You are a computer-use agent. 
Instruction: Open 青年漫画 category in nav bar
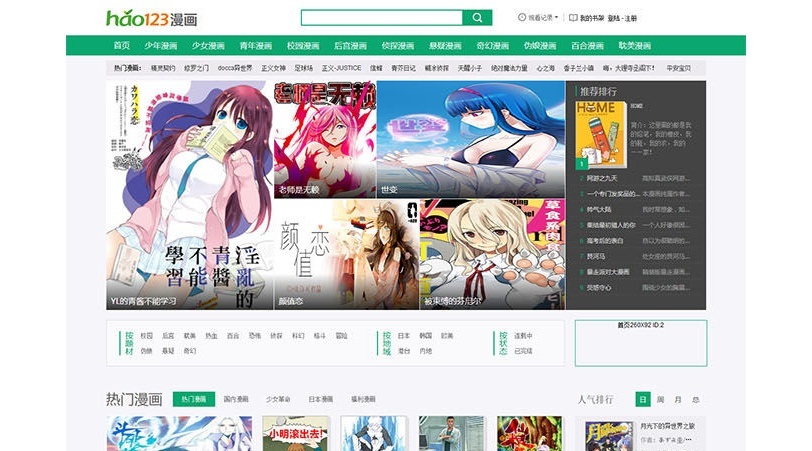(255, 46)
